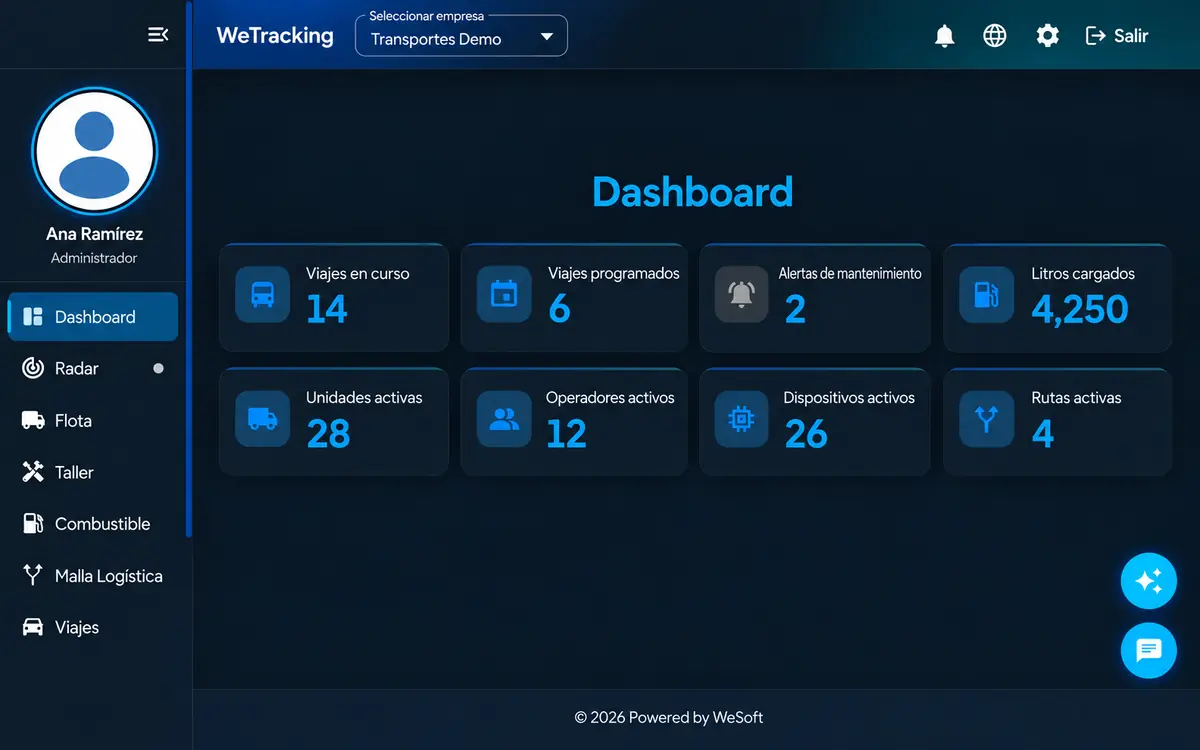This screenshot has width=1200, height=750.
Task: Click the Rutas activas value 4
Action: [1043, 433]
